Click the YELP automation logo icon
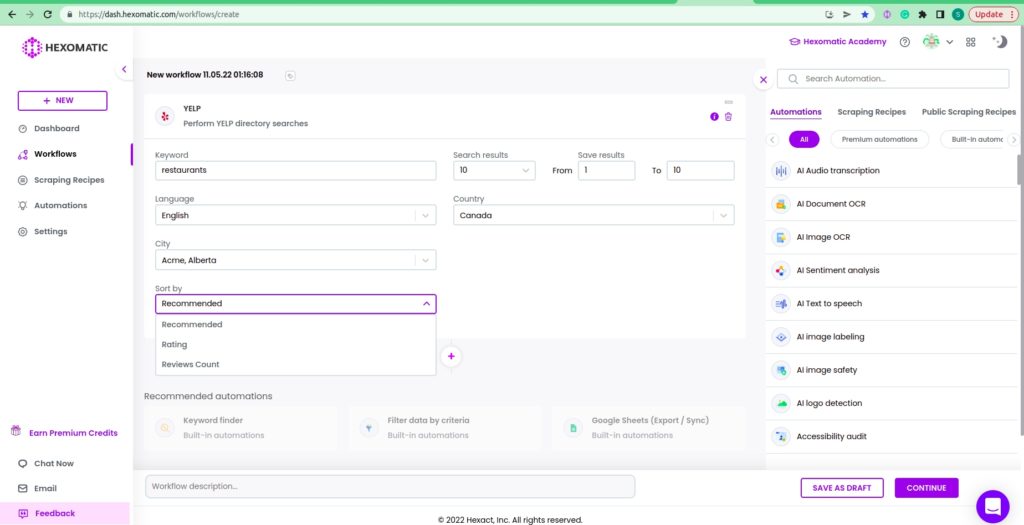 click(165, 116)
